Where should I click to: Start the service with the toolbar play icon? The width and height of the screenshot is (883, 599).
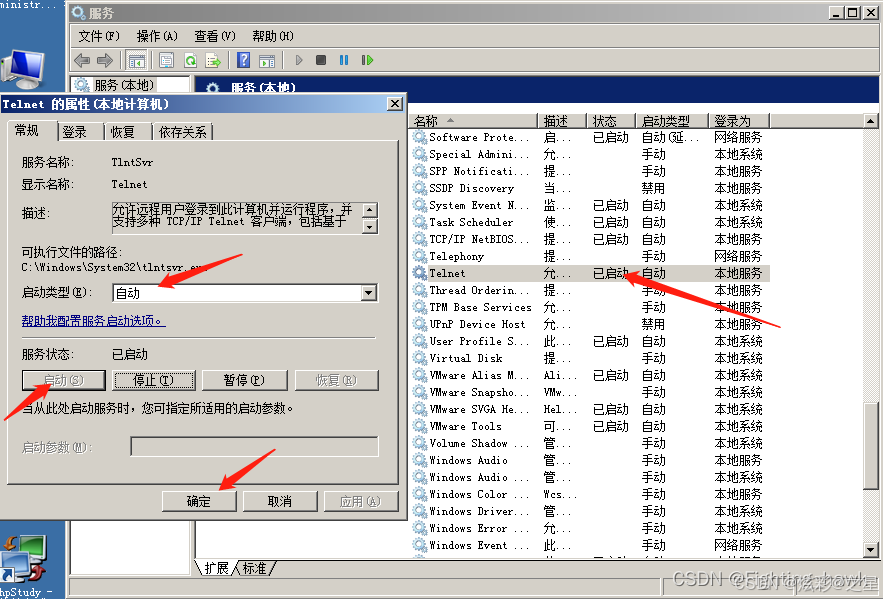299,60
